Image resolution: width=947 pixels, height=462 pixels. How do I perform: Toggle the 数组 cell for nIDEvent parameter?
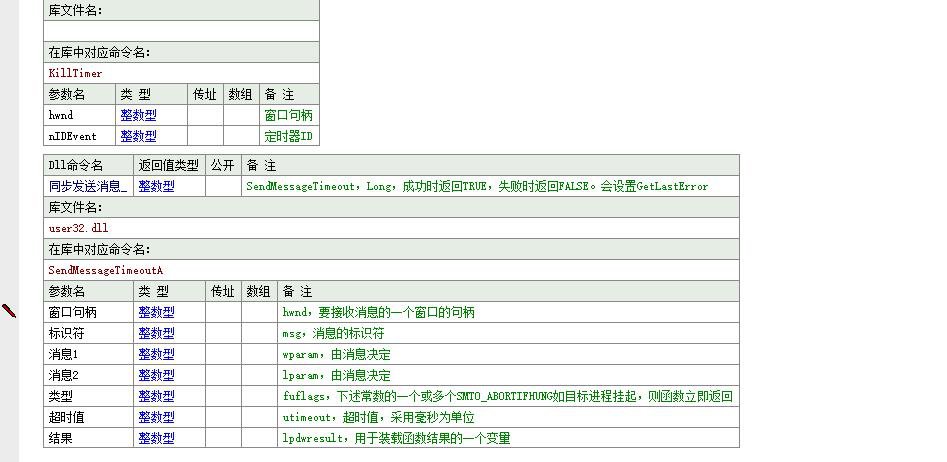240,136
